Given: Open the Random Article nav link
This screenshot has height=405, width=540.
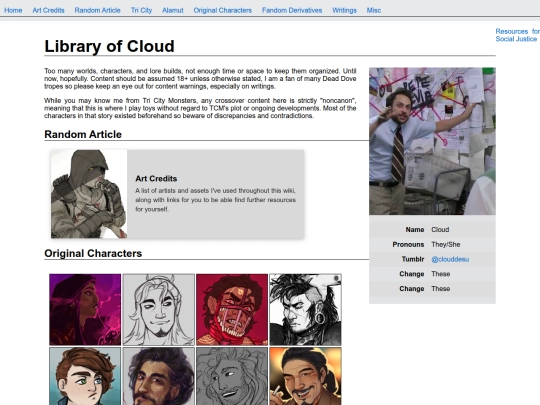Looking at the screenshot, I should pyautogui.click(x=97, y=10).
